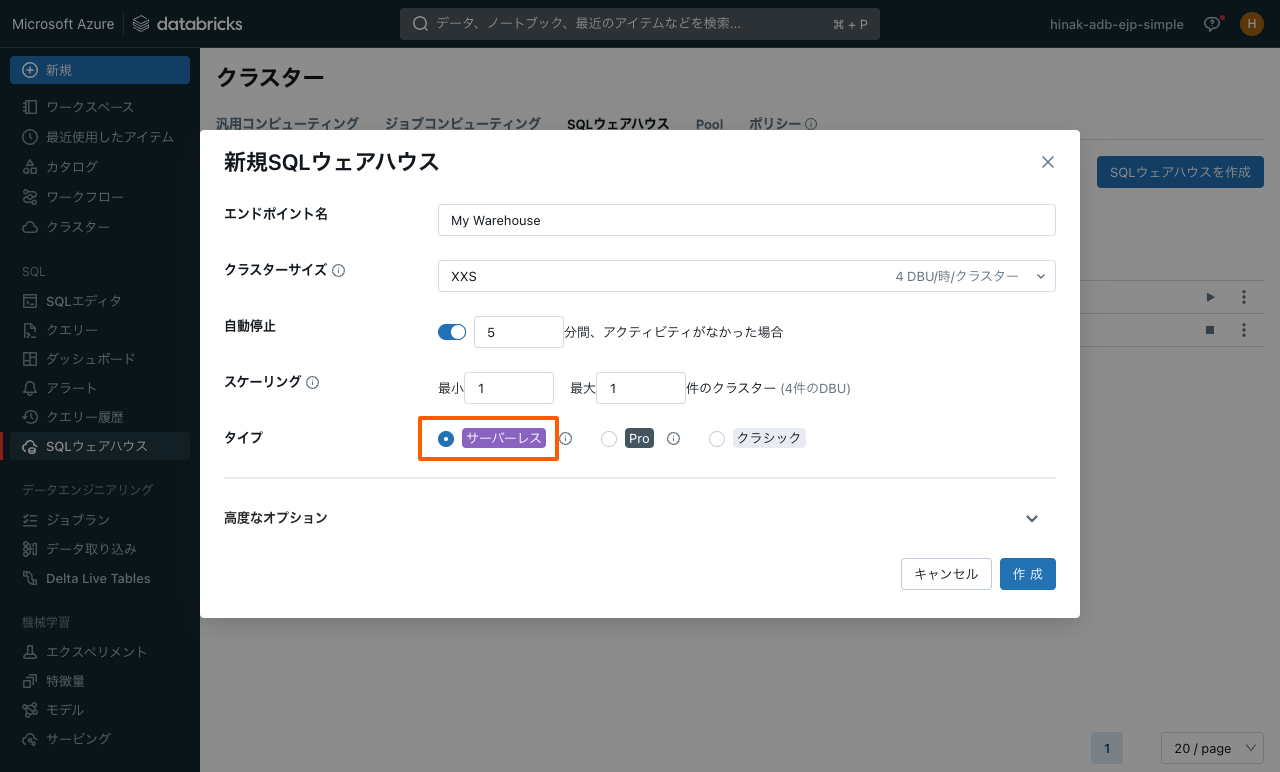This screenshot has height=772, width=1280.
Task: Switch to the Pool tab
Action: click(x=710, y=124)
